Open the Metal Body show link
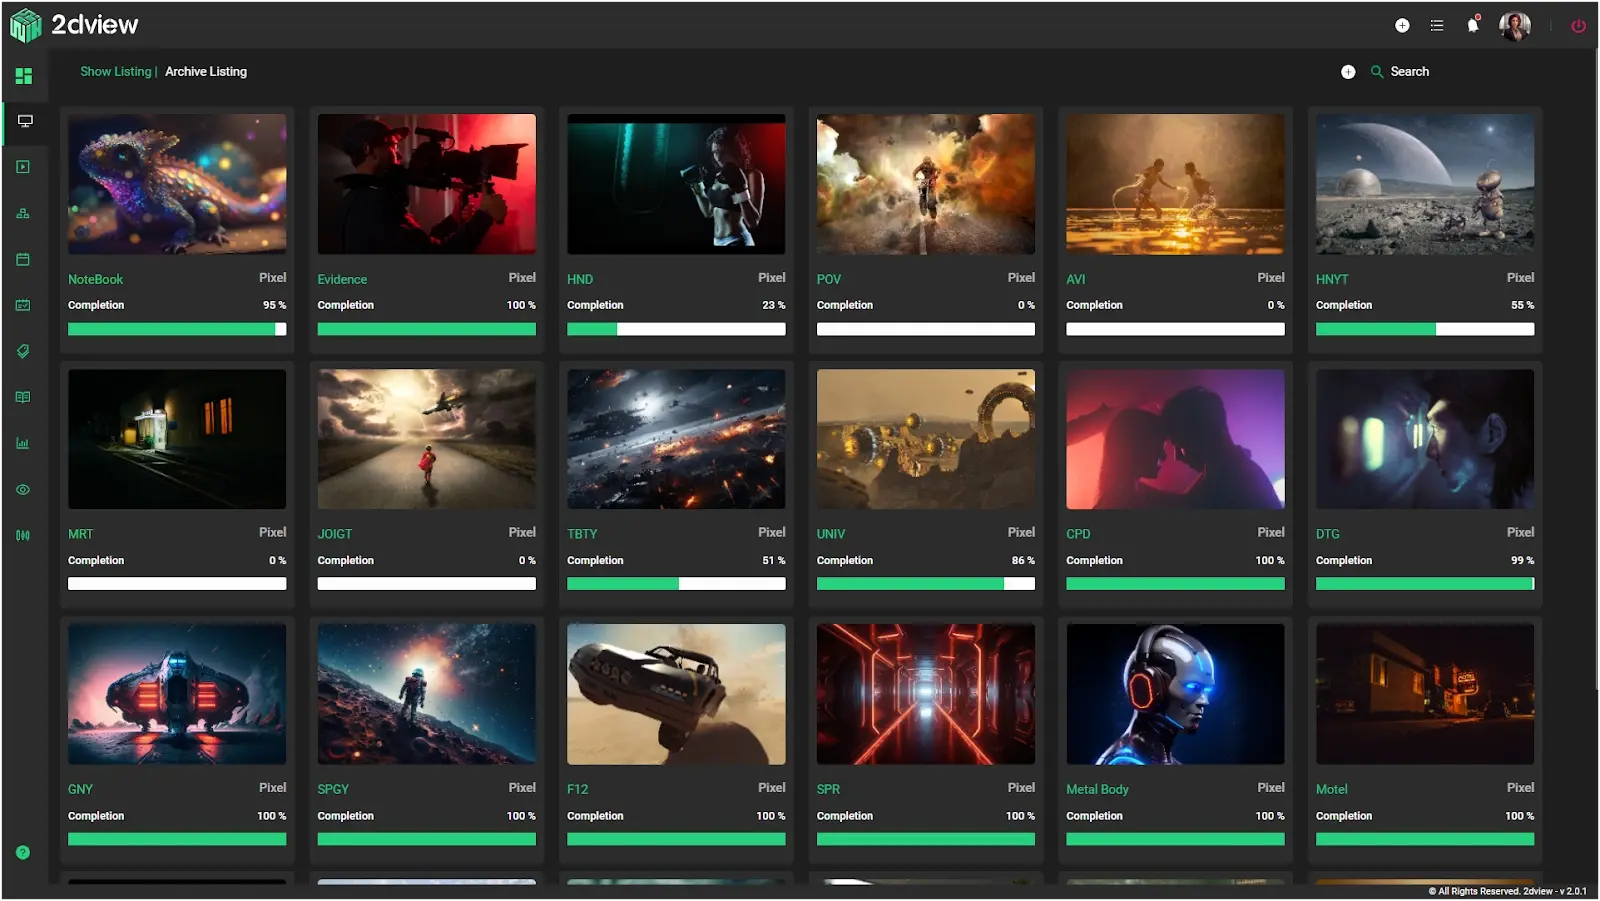The width and height of the screenshot is (1600, 901). pyautogui.click(x=1097, y=789)
